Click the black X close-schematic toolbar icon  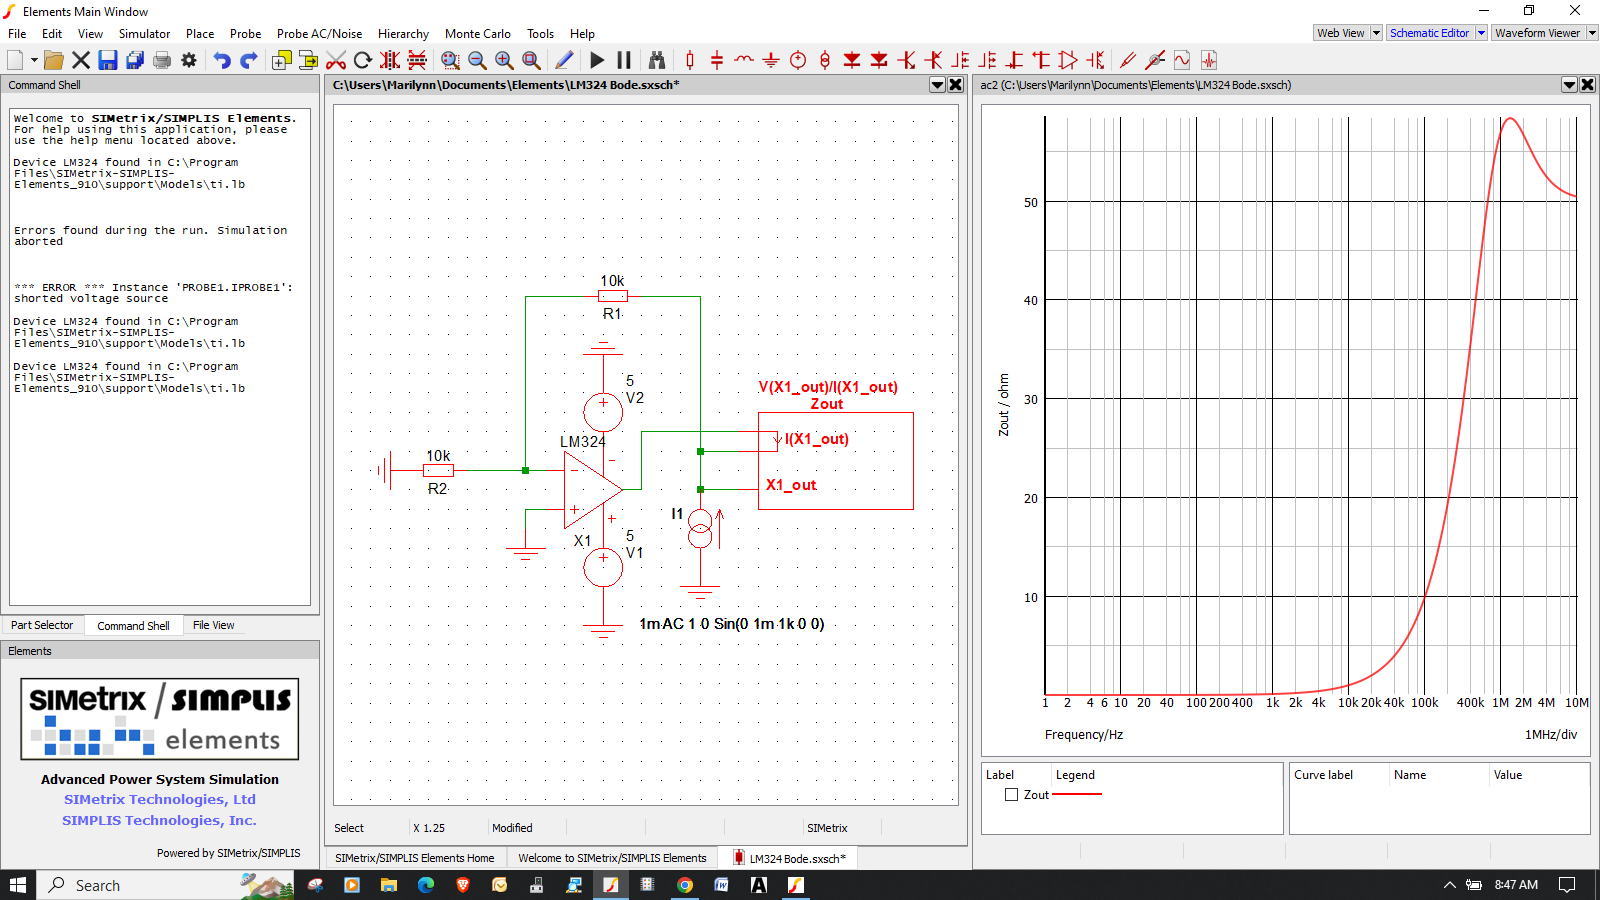pos(81,60)
